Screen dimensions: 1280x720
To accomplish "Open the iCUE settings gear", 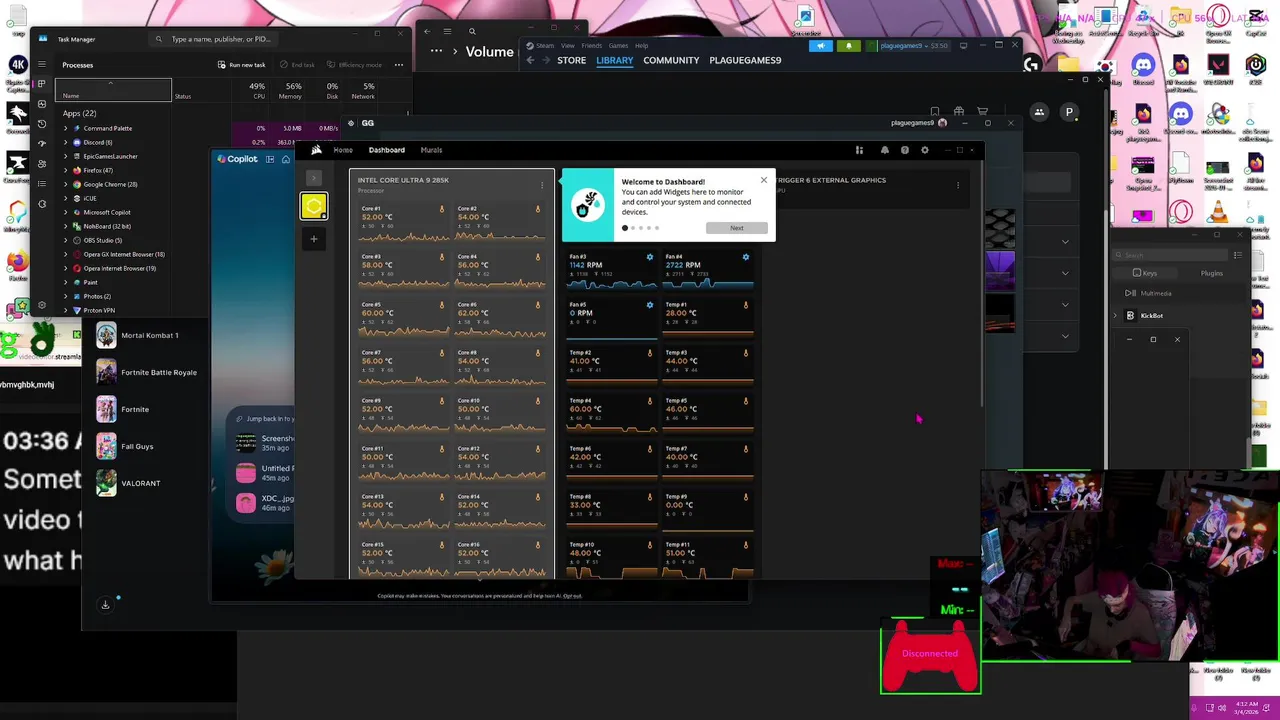I will coord(924,150).
